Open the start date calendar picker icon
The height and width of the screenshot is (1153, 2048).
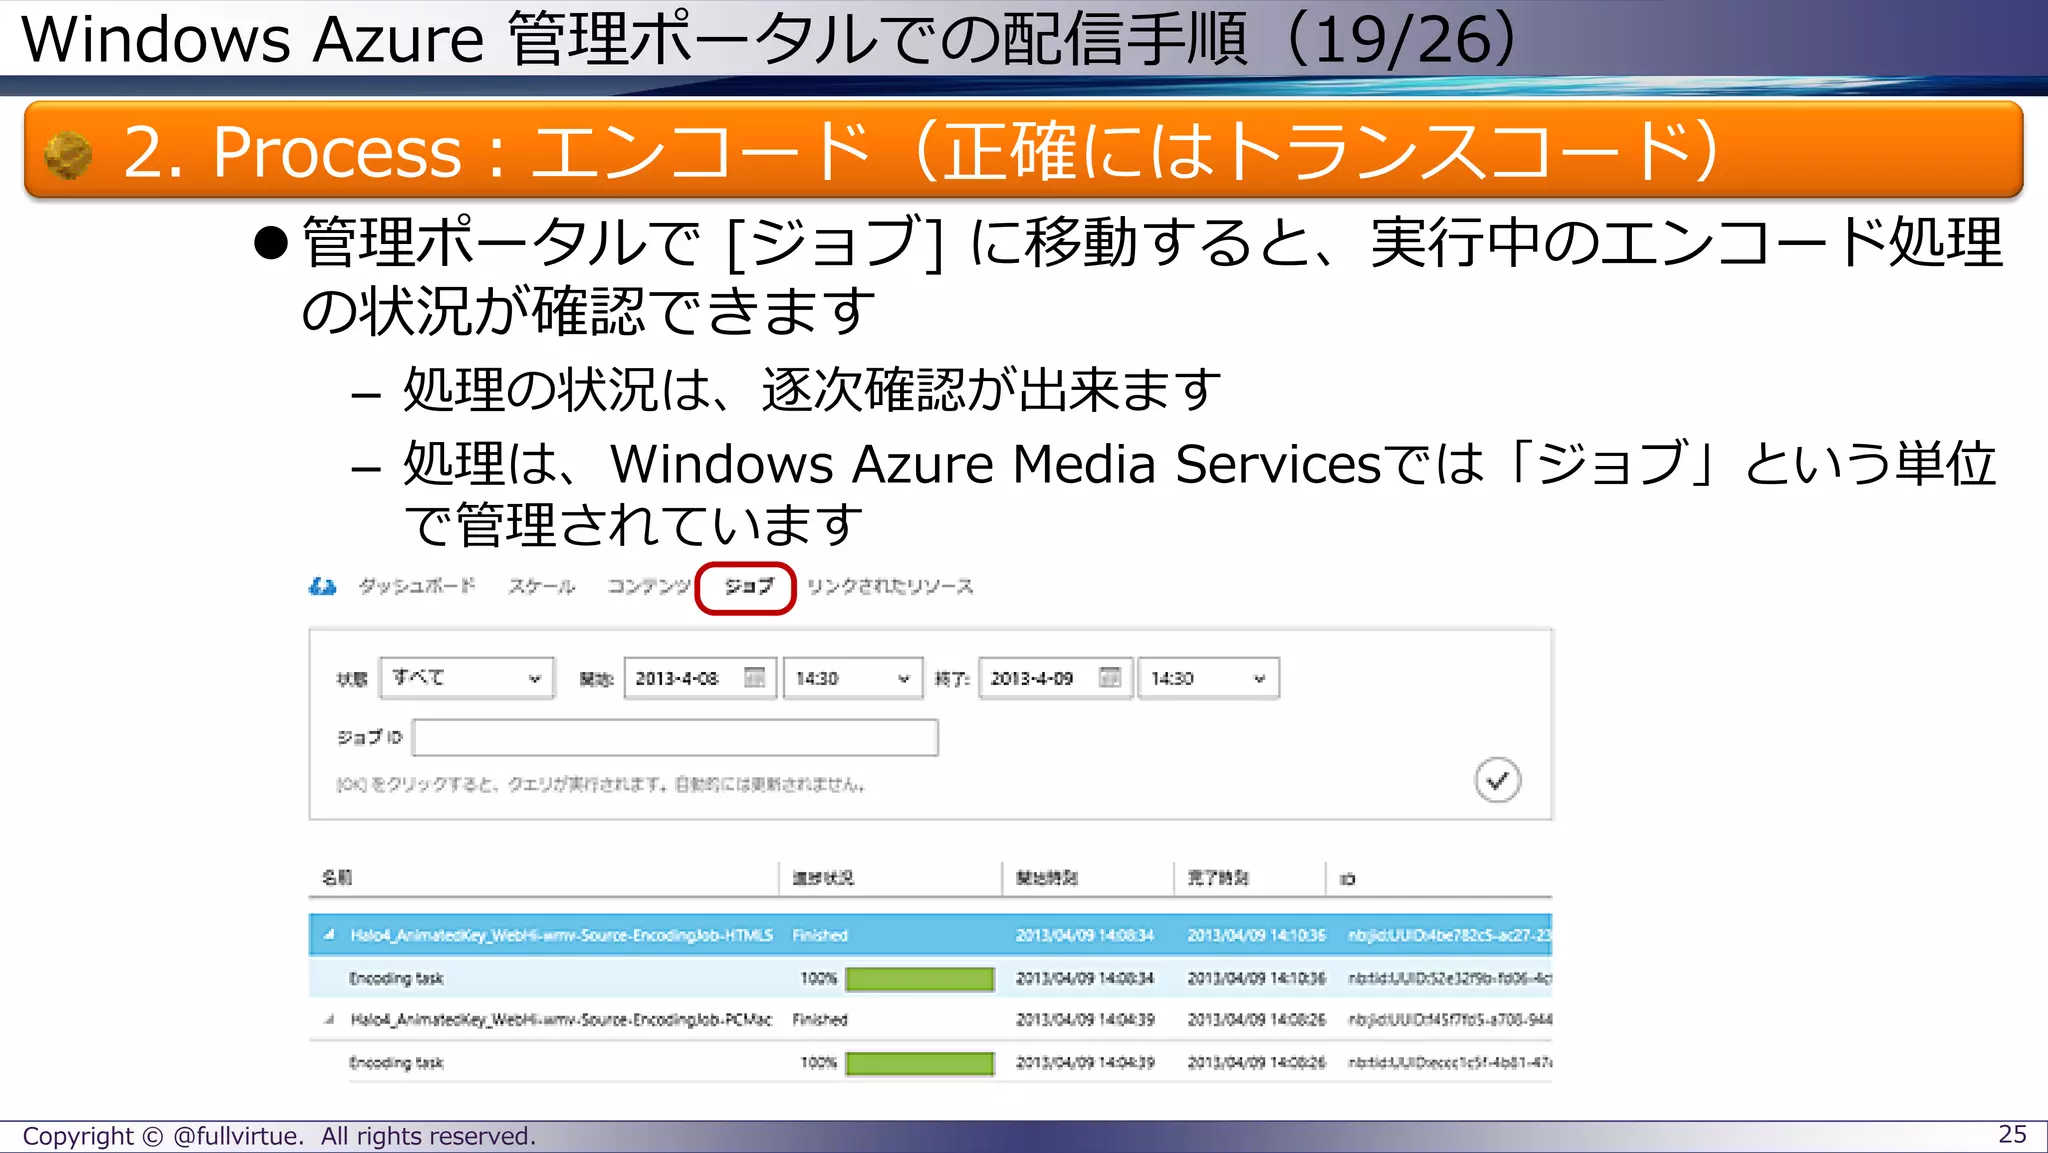tap(755, 678)
